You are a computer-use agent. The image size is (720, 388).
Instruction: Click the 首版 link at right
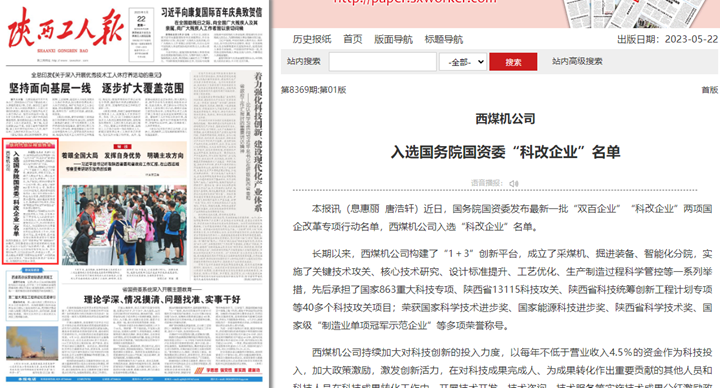[709, 90]
